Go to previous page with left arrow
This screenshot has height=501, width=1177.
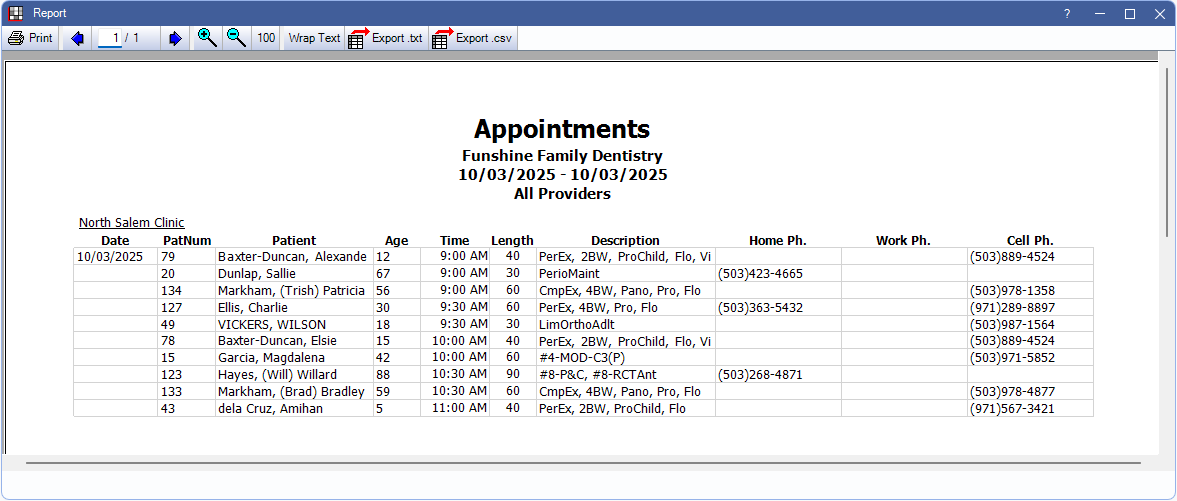78,38
